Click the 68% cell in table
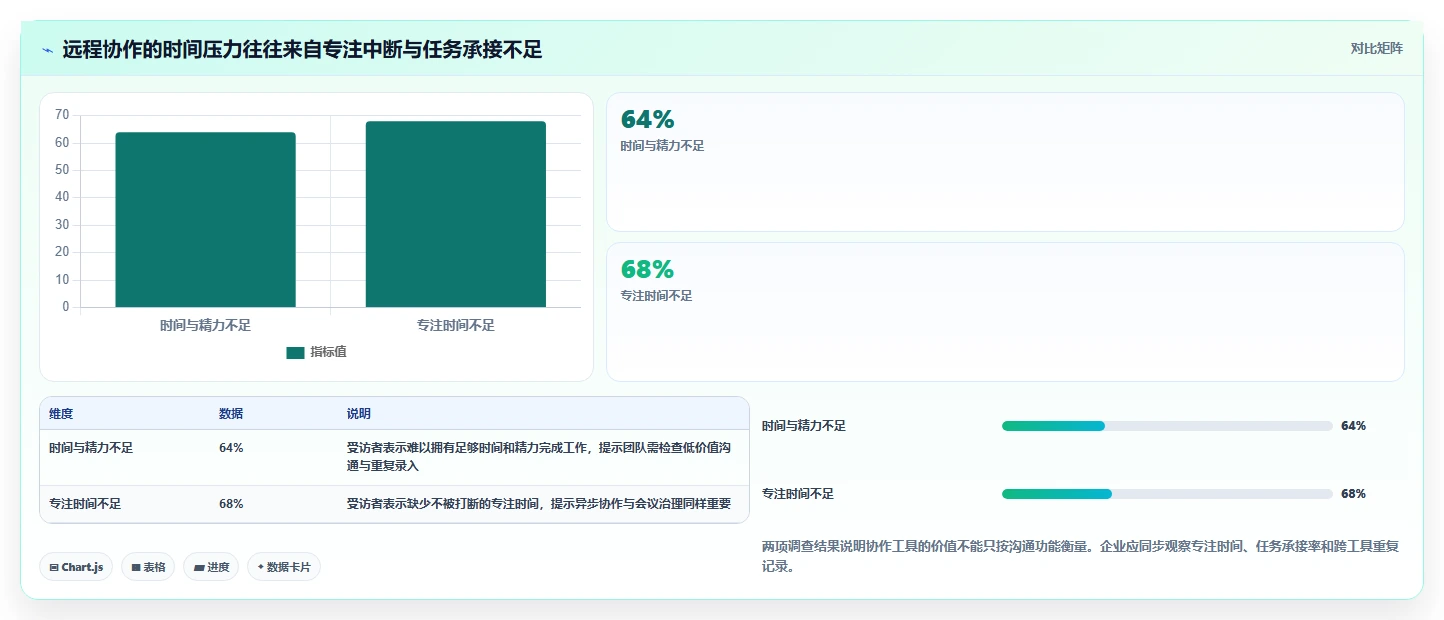1444x620 pixels. (x=231, y=504)
